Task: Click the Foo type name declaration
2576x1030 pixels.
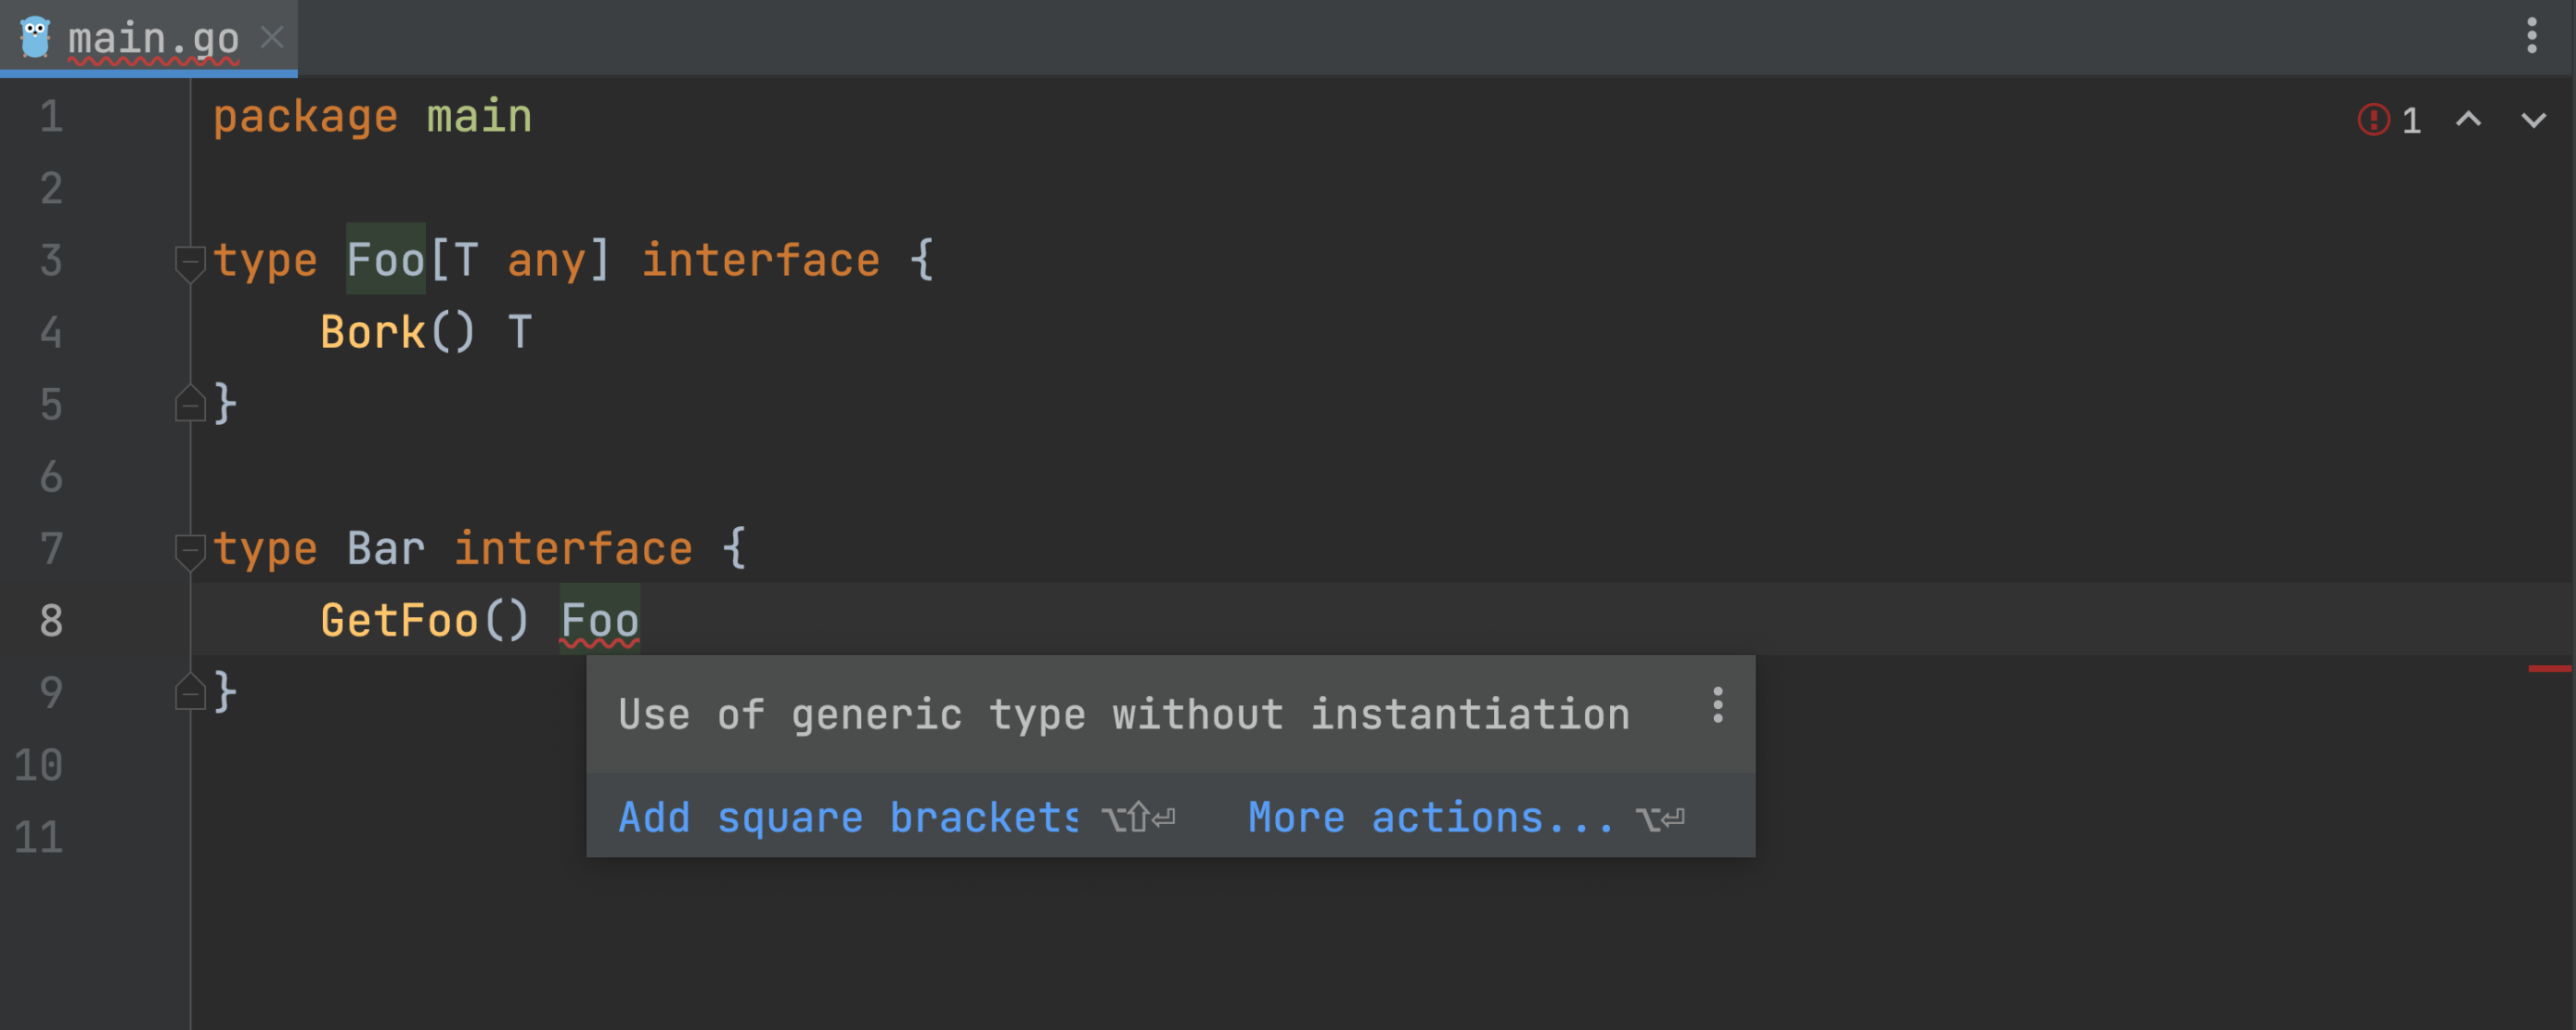Action: tap(385, 260)
